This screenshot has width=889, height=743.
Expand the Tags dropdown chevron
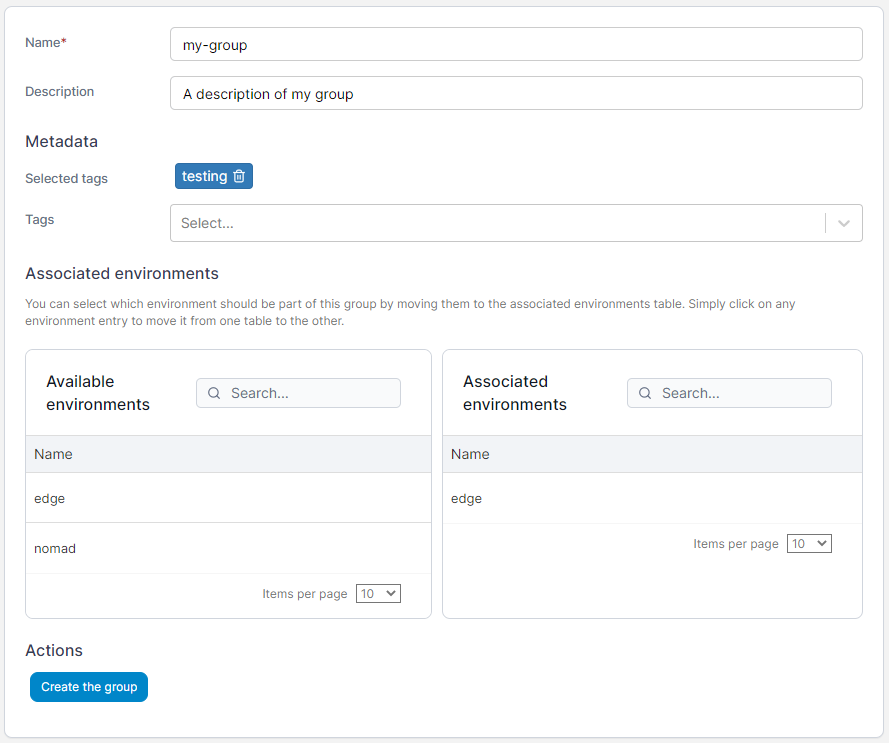click(844, 223)
